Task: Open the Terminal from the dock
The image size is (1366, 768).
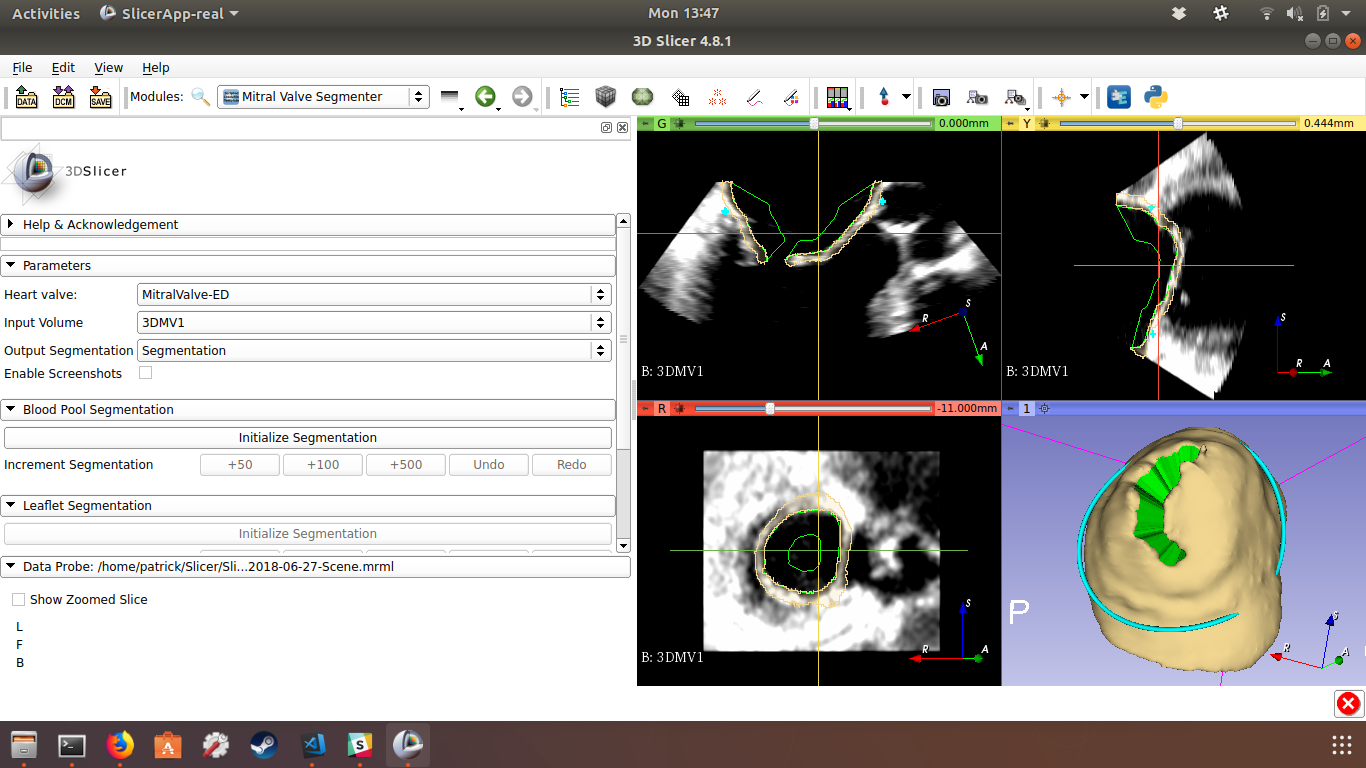Action: [72, 745]
